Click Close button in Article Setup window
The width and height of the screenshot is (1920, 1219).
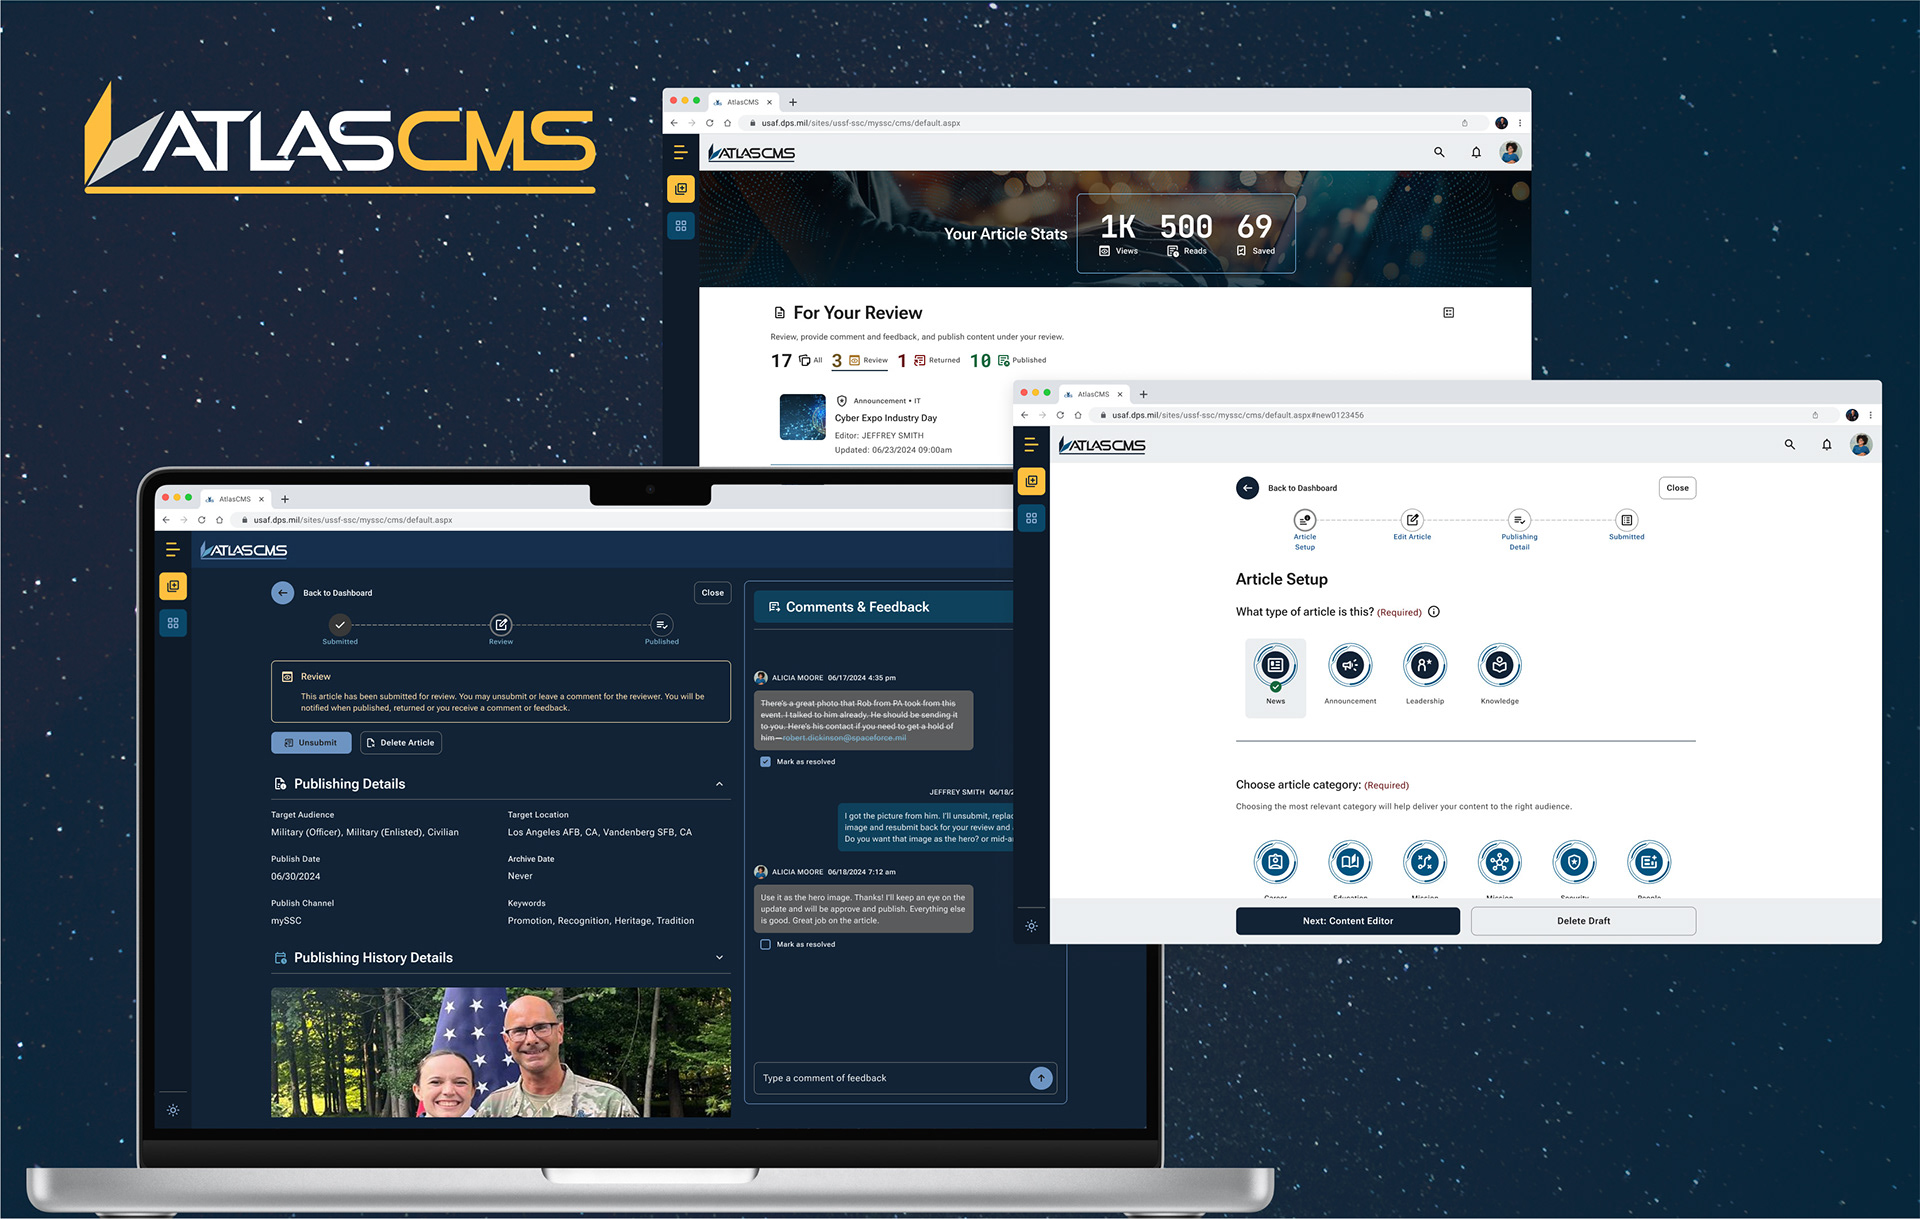[x=1677, y=488]
